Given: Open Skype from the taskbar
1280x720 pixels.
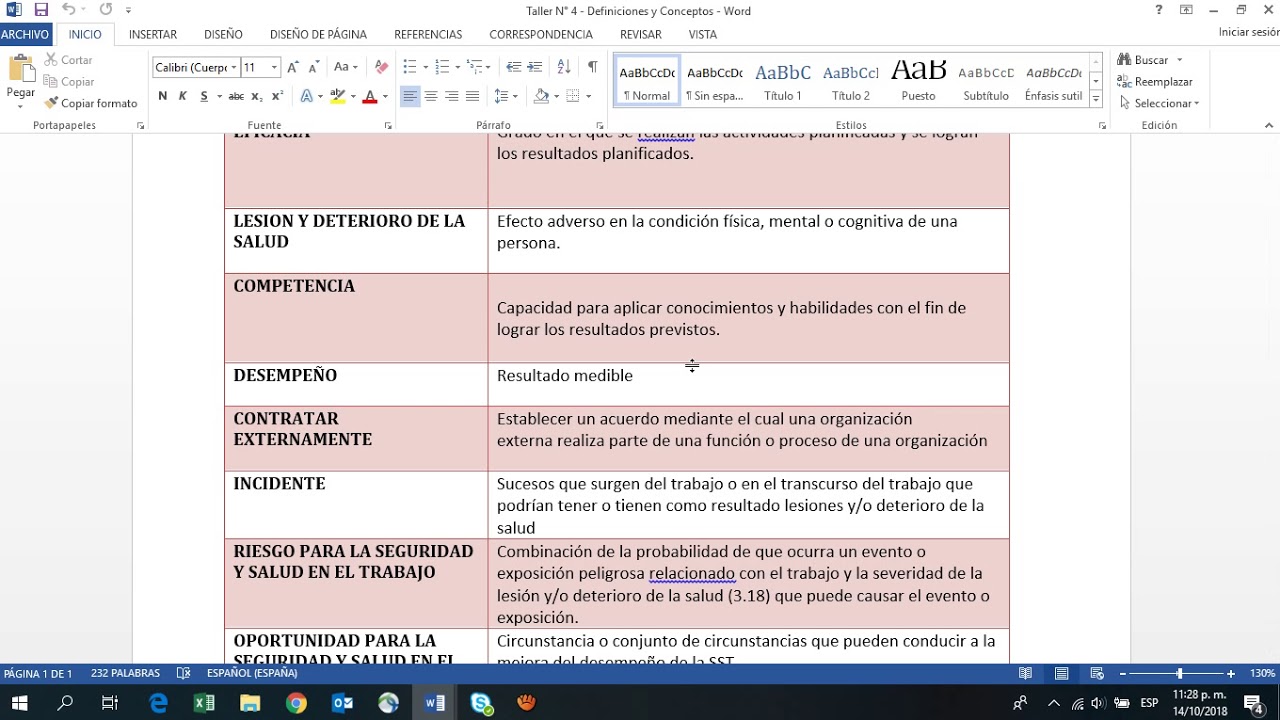Looking at the screenshot, I should 481,703.
